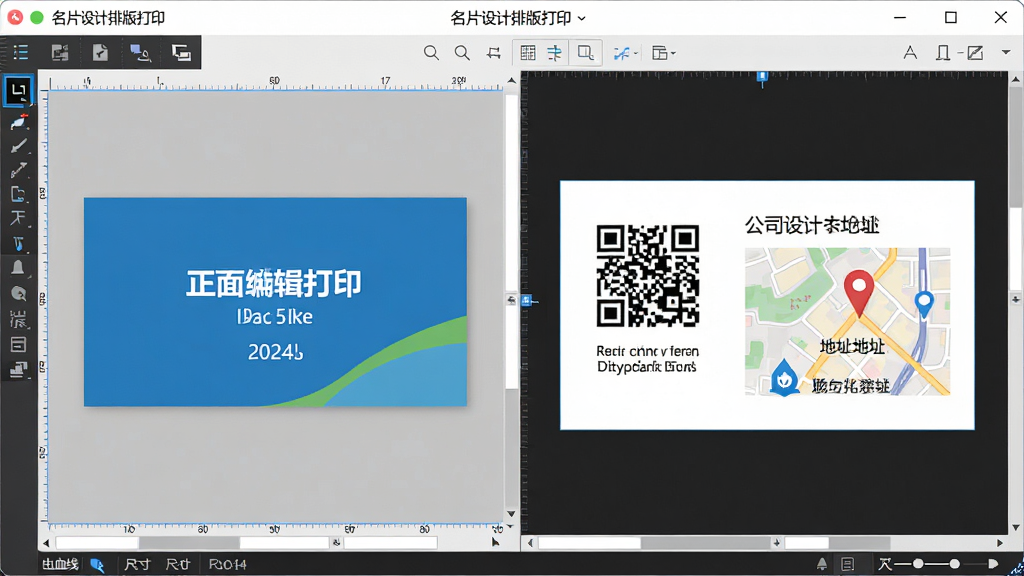The height and width of the screenshot is (576, 1024).
Task: Click the edit square-with-pencil icon
Action: coord(975,53)
